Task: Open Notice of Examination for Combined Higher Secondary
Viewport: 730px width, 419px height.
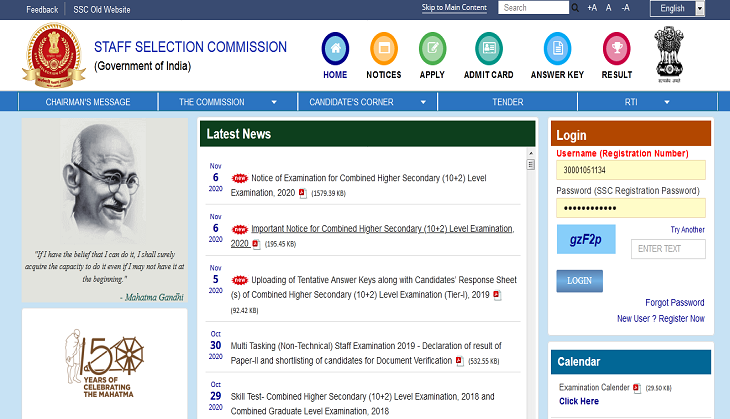Action: click(358, 185)
